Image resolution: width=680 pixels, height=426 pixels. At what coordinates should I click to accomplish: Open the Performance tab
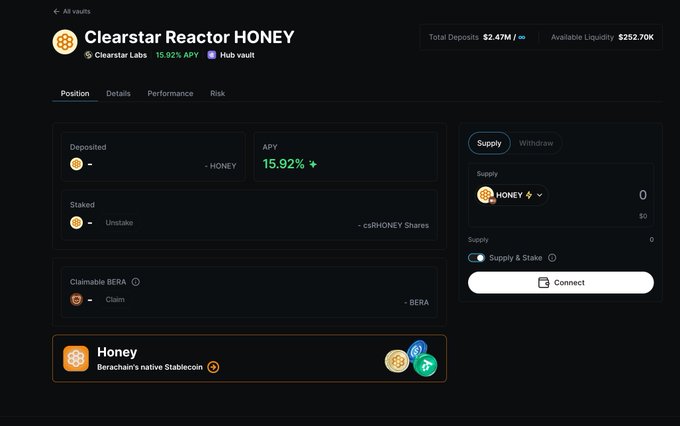click(x=170, y=93)
